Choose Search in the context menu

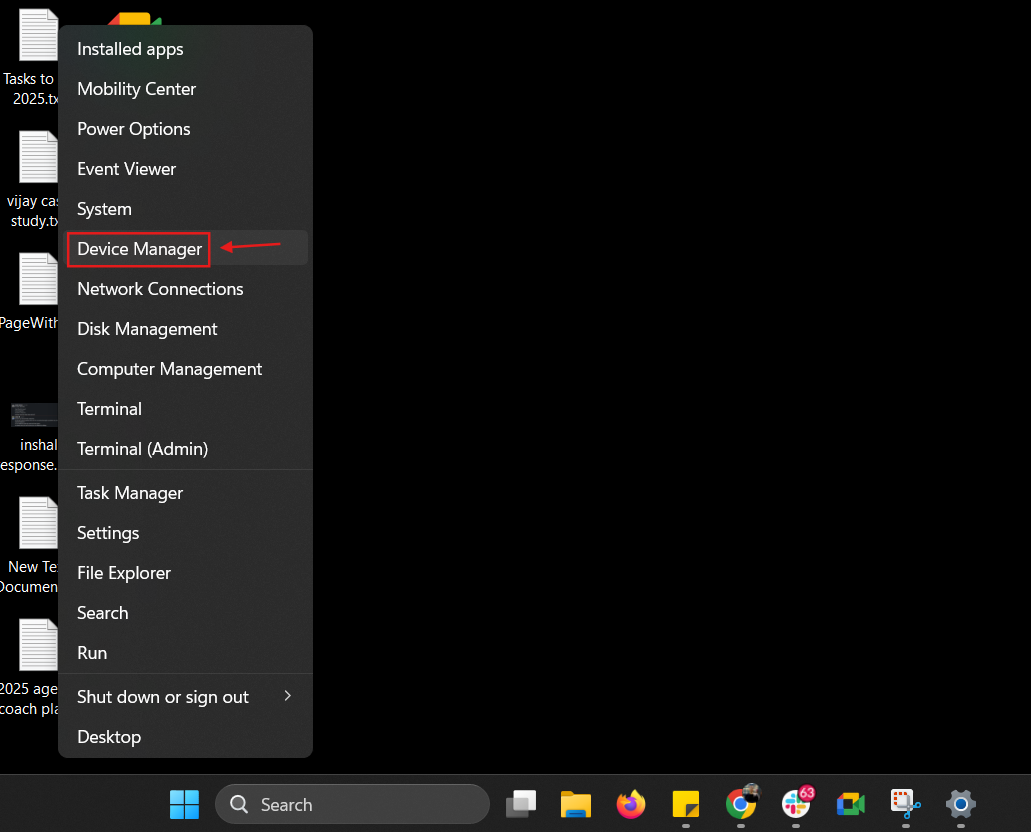click(x=185, y=613)
